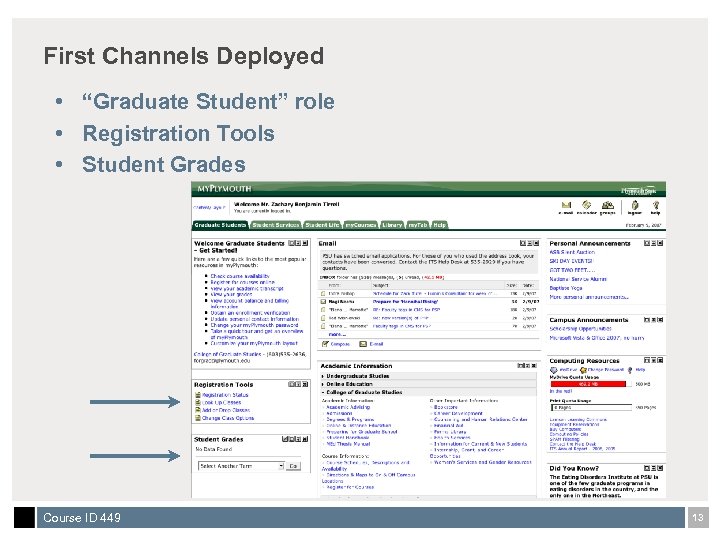The height and width of the screenshot is (540, 720).
Task: Switch to the Help tab
Action: (439, 225)
